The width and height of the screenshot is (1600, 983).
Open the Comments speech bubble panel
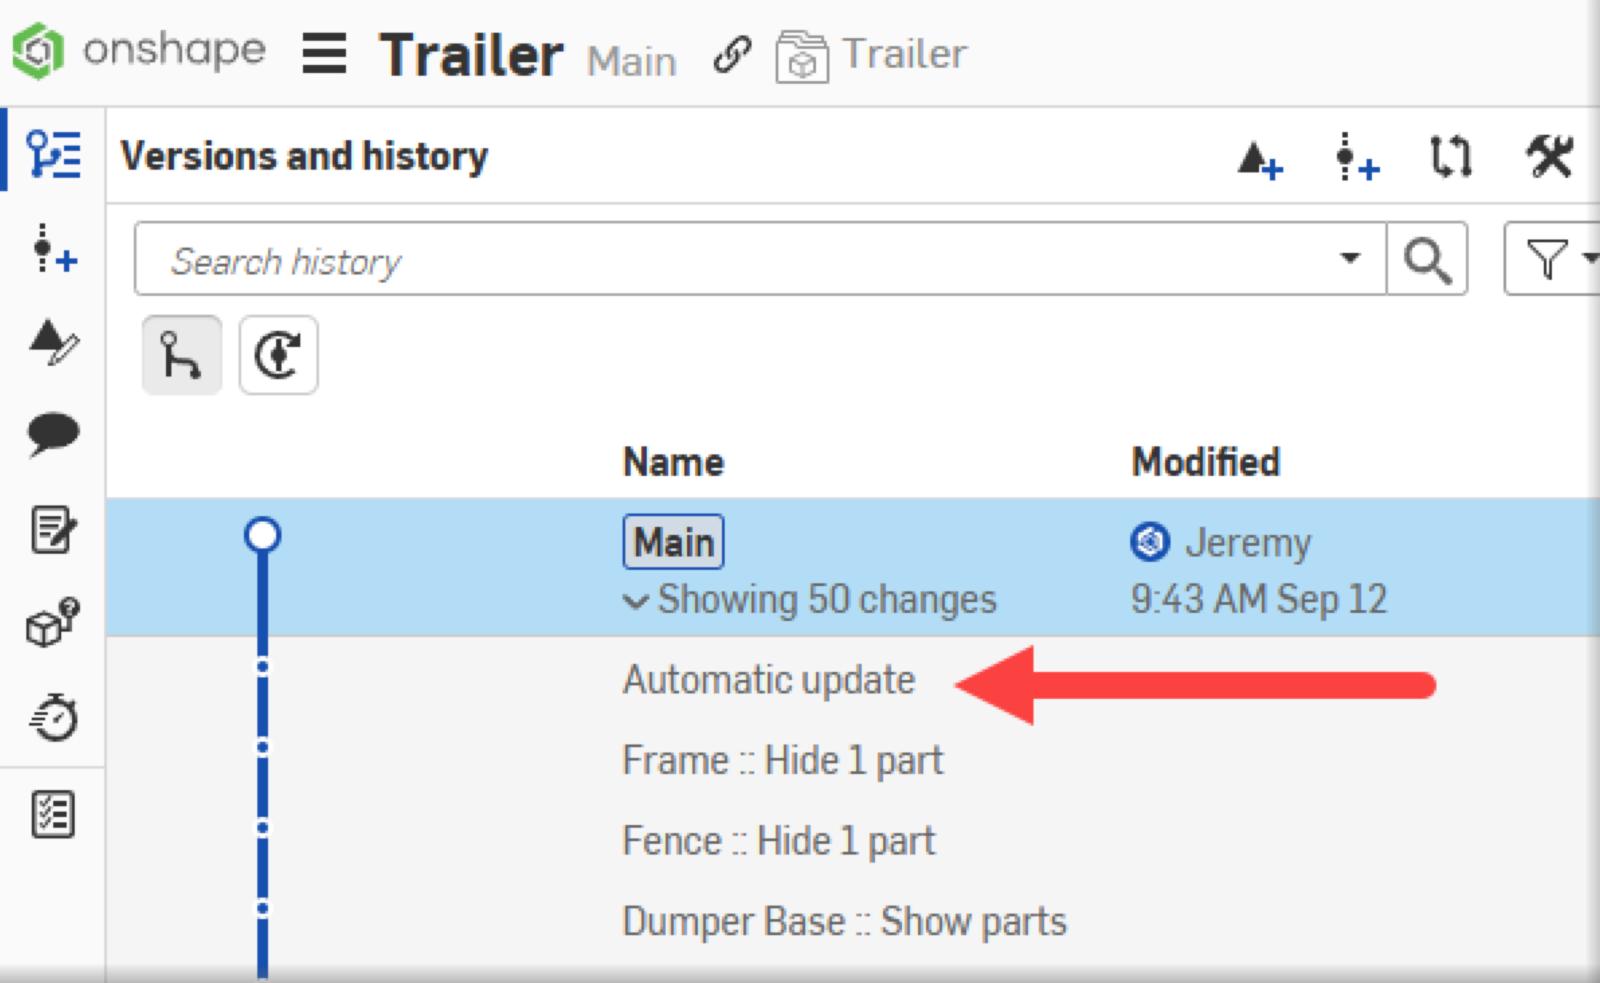tap(53, 434)
